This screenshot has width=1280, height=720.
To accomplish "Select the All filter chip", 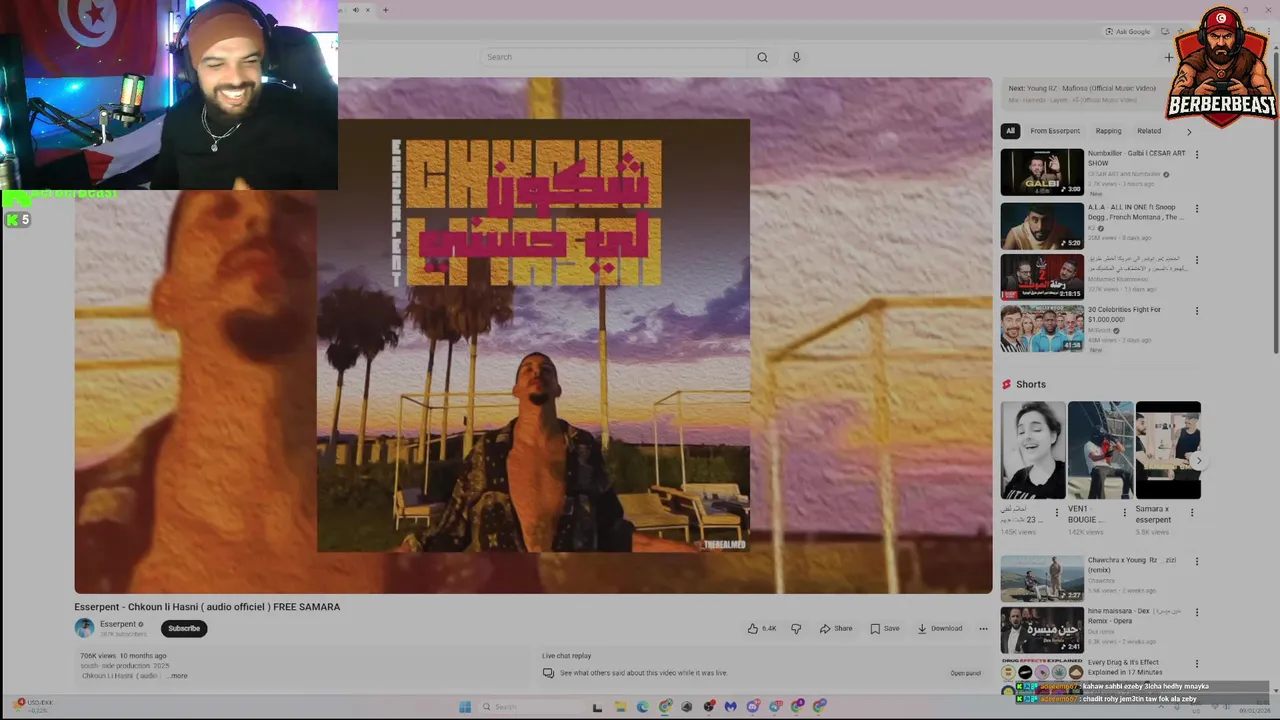I will 1010,131.
